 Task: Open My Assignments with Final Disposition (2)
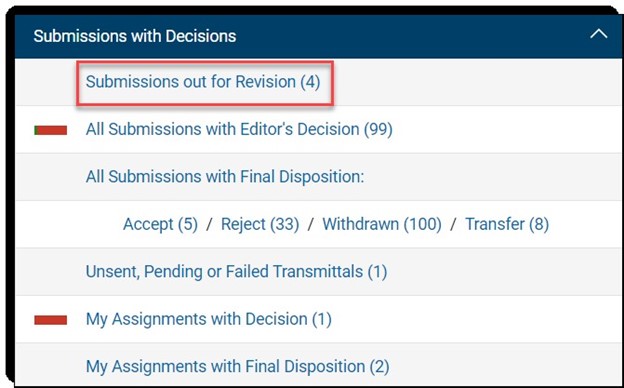pyautogui.click(x=238, y=367)
